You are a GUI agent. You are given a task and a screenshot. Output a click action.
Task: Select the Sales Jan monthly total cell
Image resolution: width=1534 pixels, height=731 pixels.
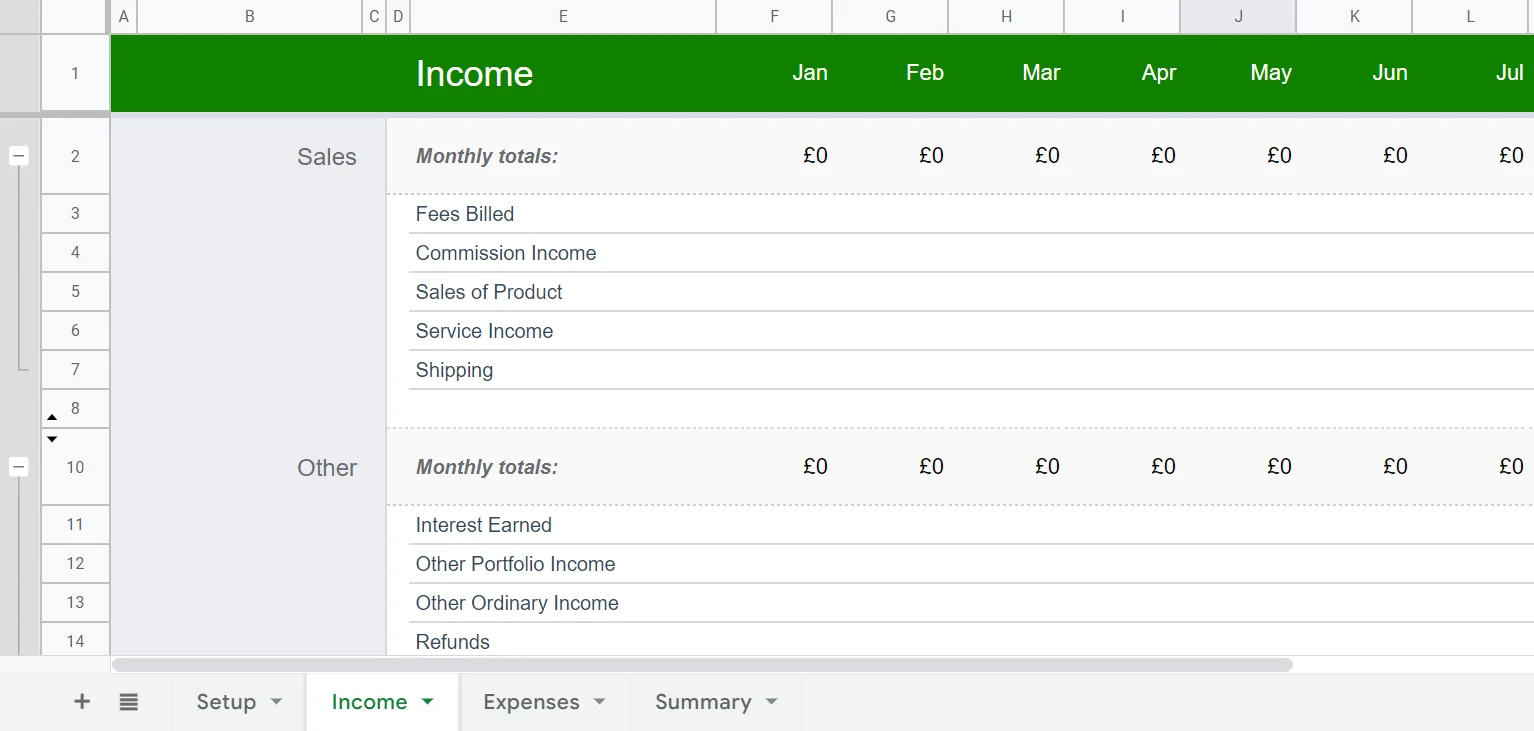774,156
